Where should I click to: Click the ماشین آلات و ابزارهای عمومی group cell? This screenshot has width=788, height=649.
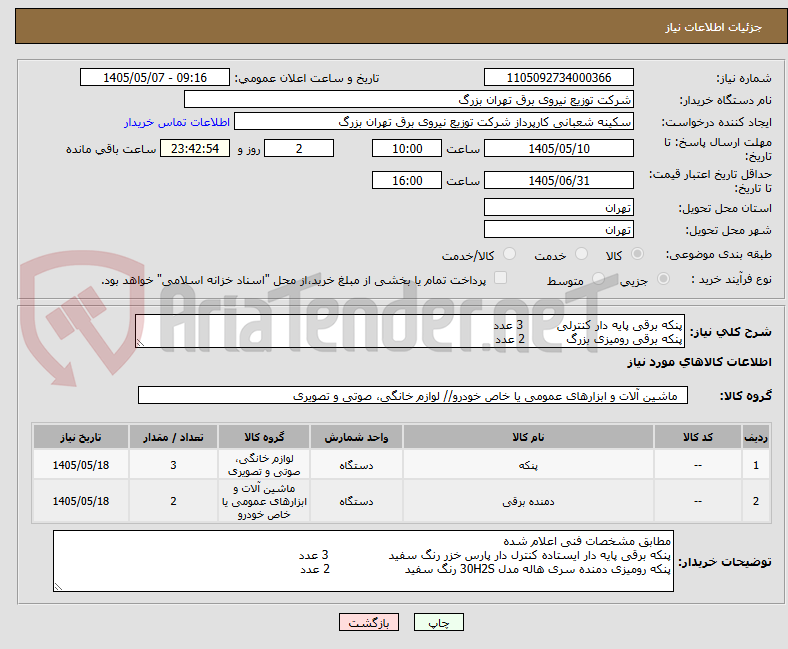point(264,501)
